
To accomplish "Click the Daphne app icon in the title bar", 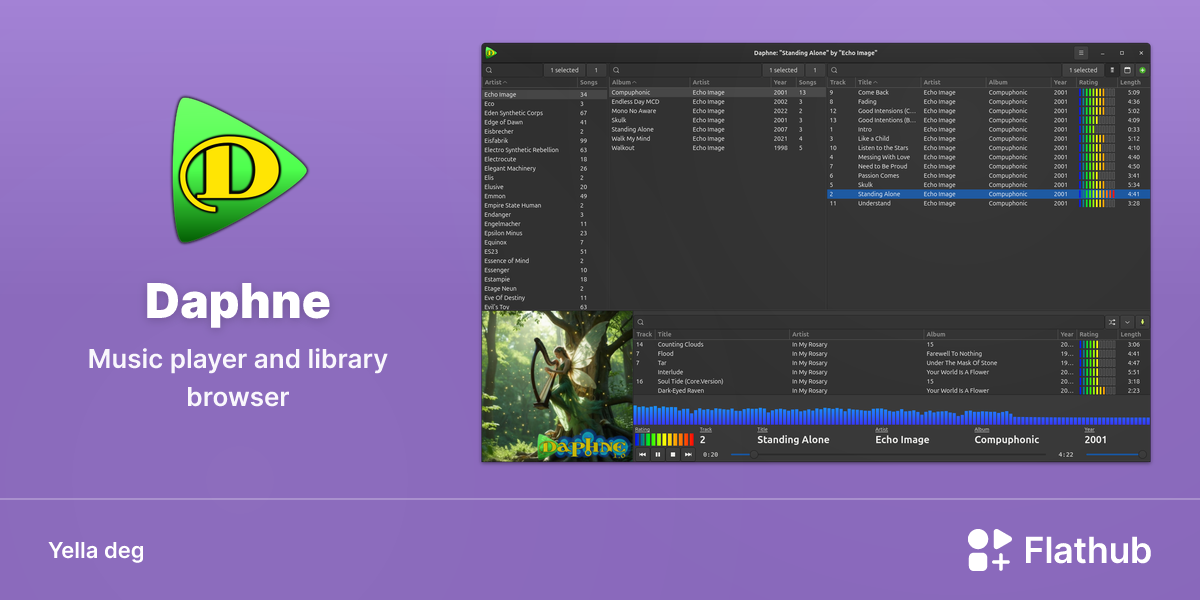I will [x=491, y=52].
